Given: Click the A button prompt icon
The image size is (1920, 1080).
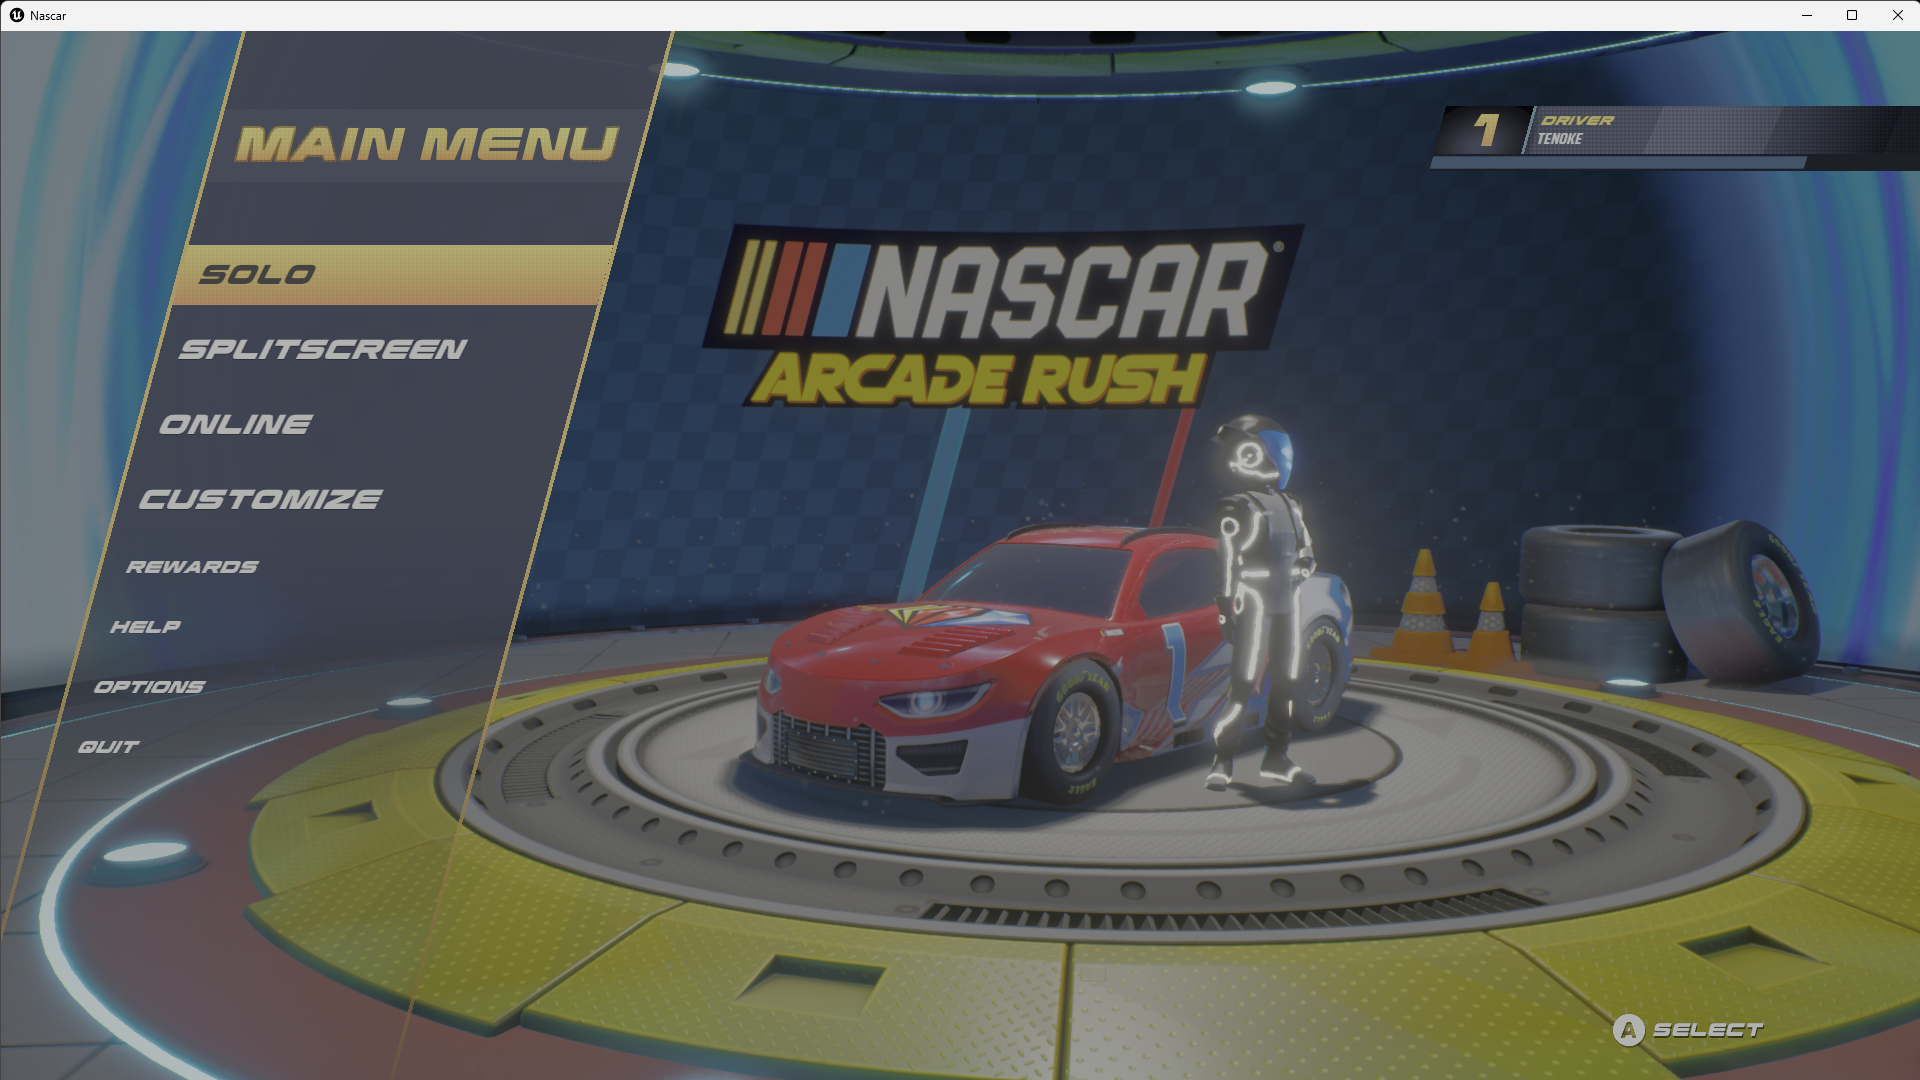Looking at the screenshot, I should [1628, 1030].
